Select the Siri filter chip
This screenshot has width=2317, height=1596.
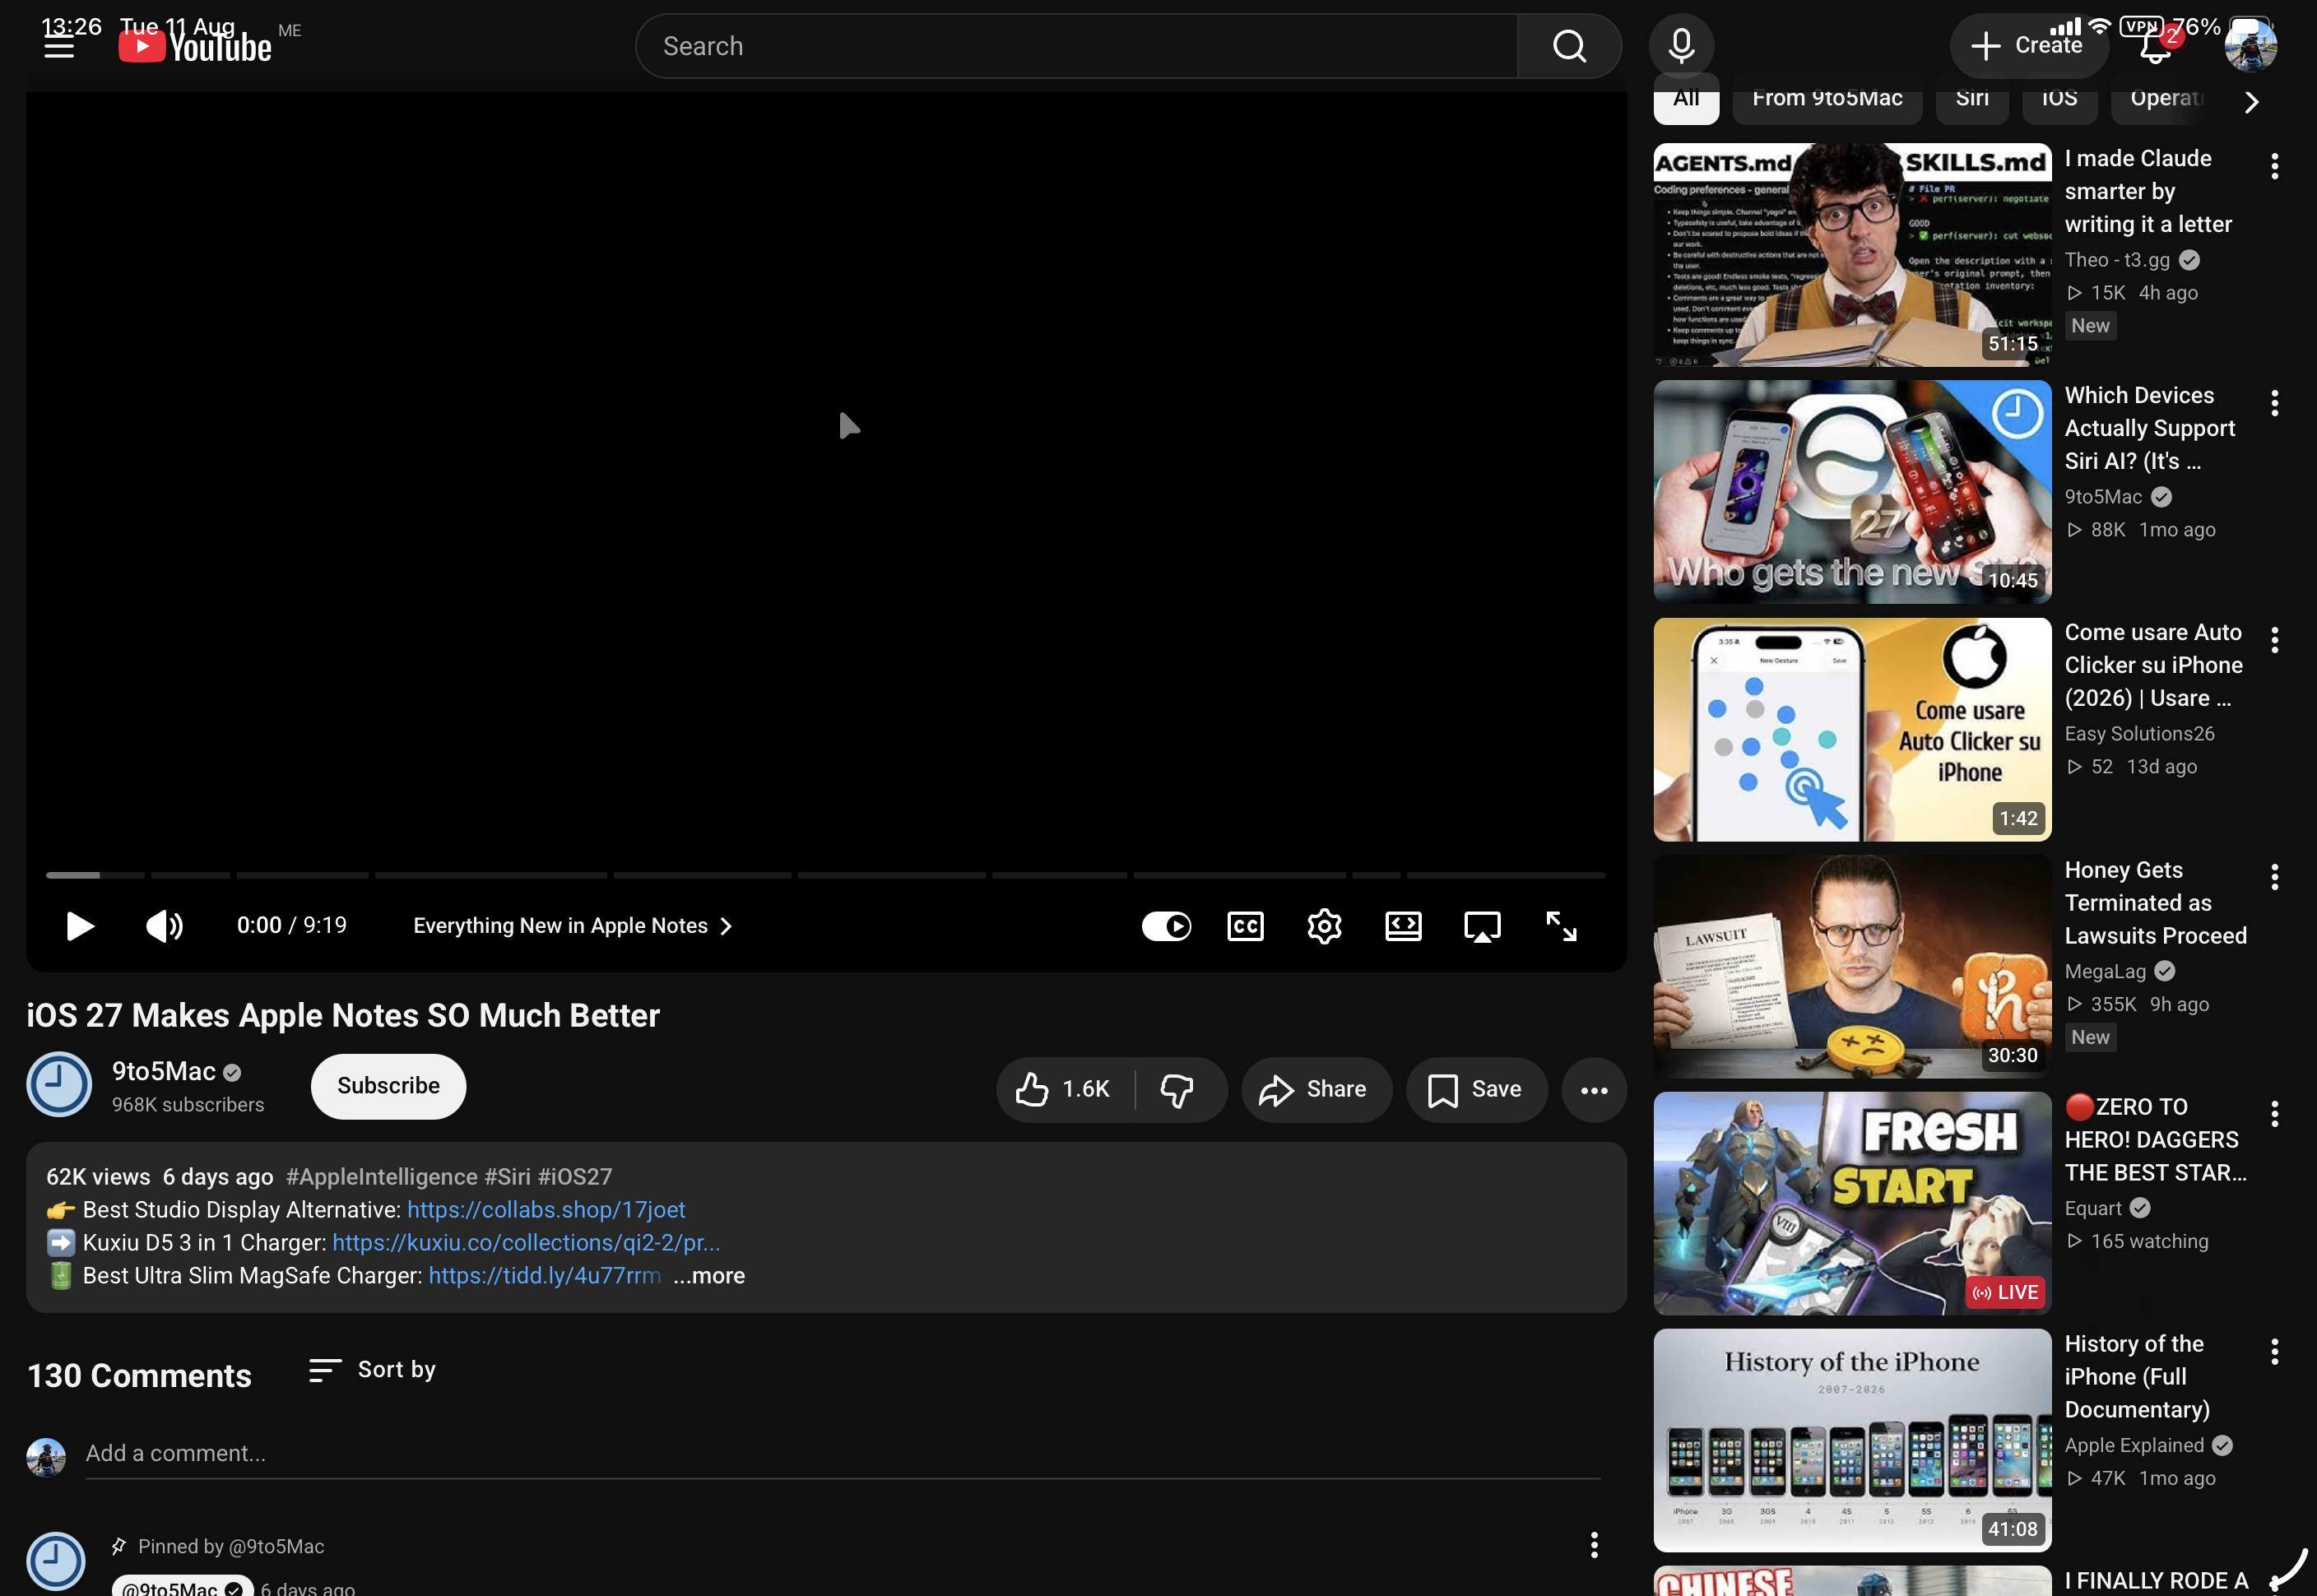tap(1972, 99)
